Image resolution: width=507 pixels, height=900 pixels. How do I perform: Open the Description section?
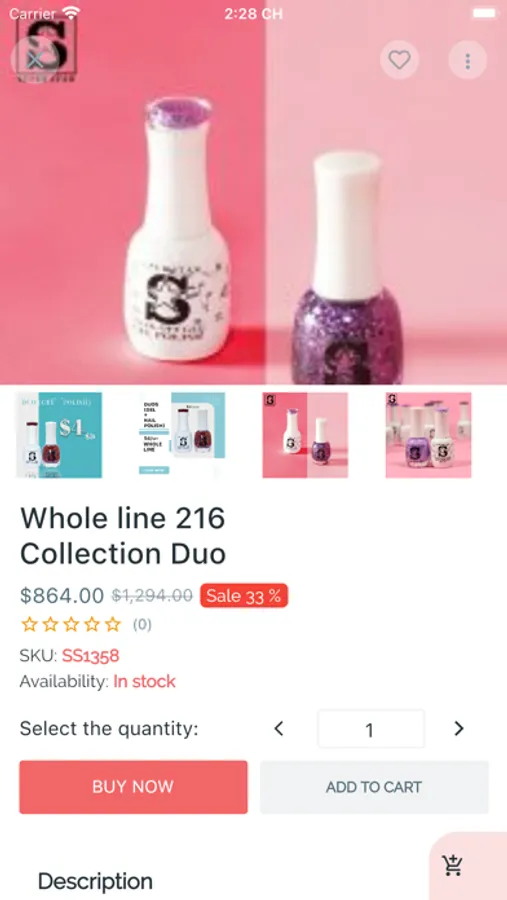[95, 881]
